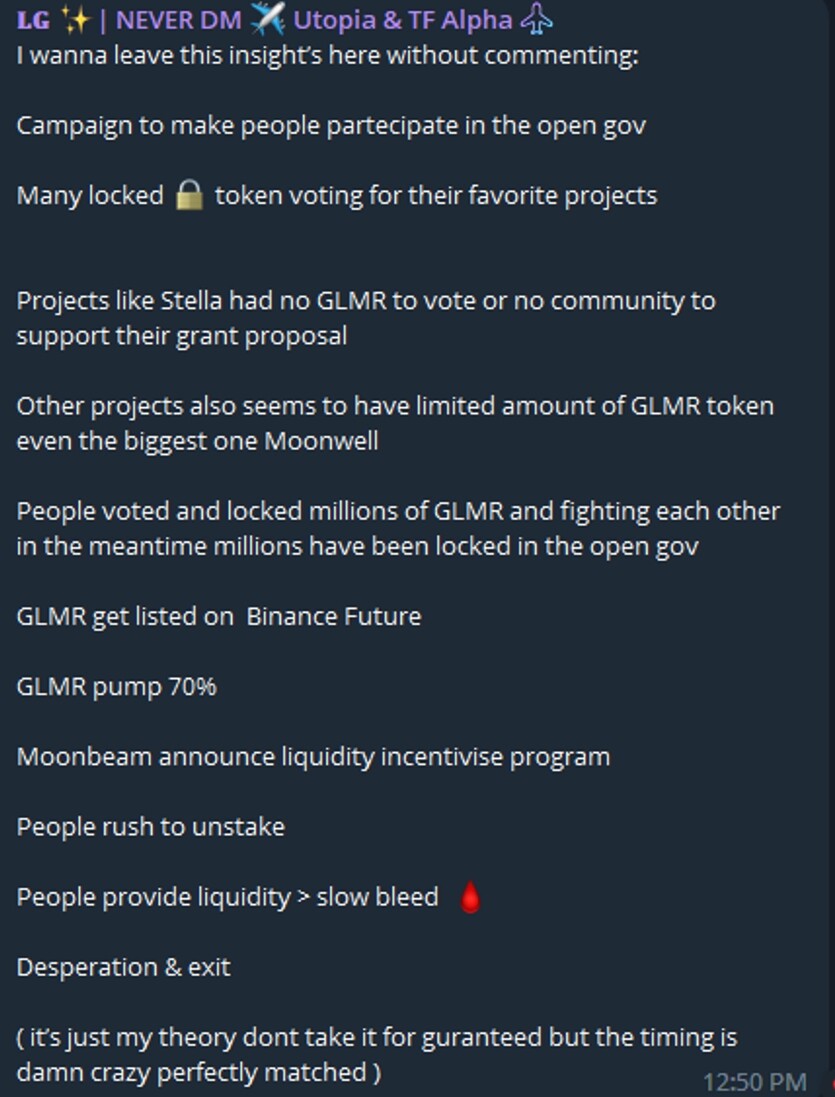835x1097 pixels.
Task: Click the Moonbeam liquidity incentivise program line
Action: tap(313, 757)
